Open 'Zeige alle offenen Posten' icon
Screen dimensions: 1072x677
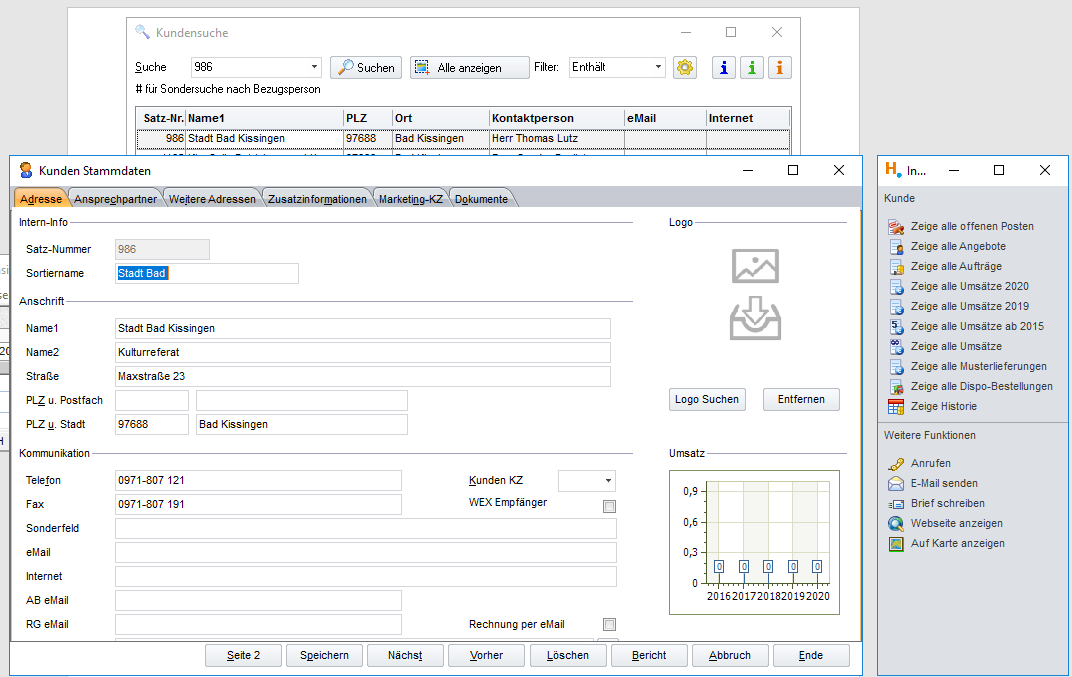(x=896, y=226)
